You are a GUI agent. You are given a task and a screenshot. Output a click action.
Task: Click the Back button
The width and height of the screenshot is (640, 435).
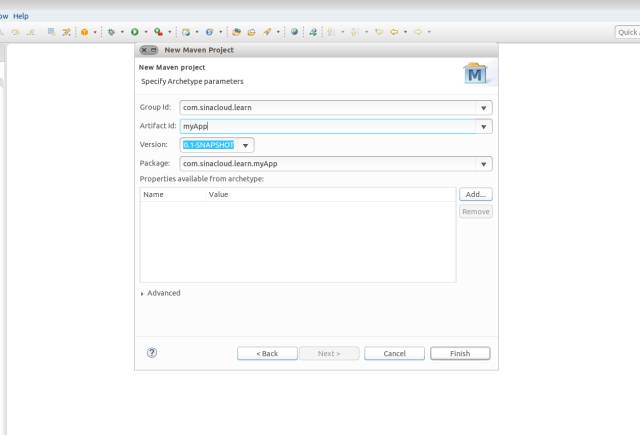pos(267,353)
